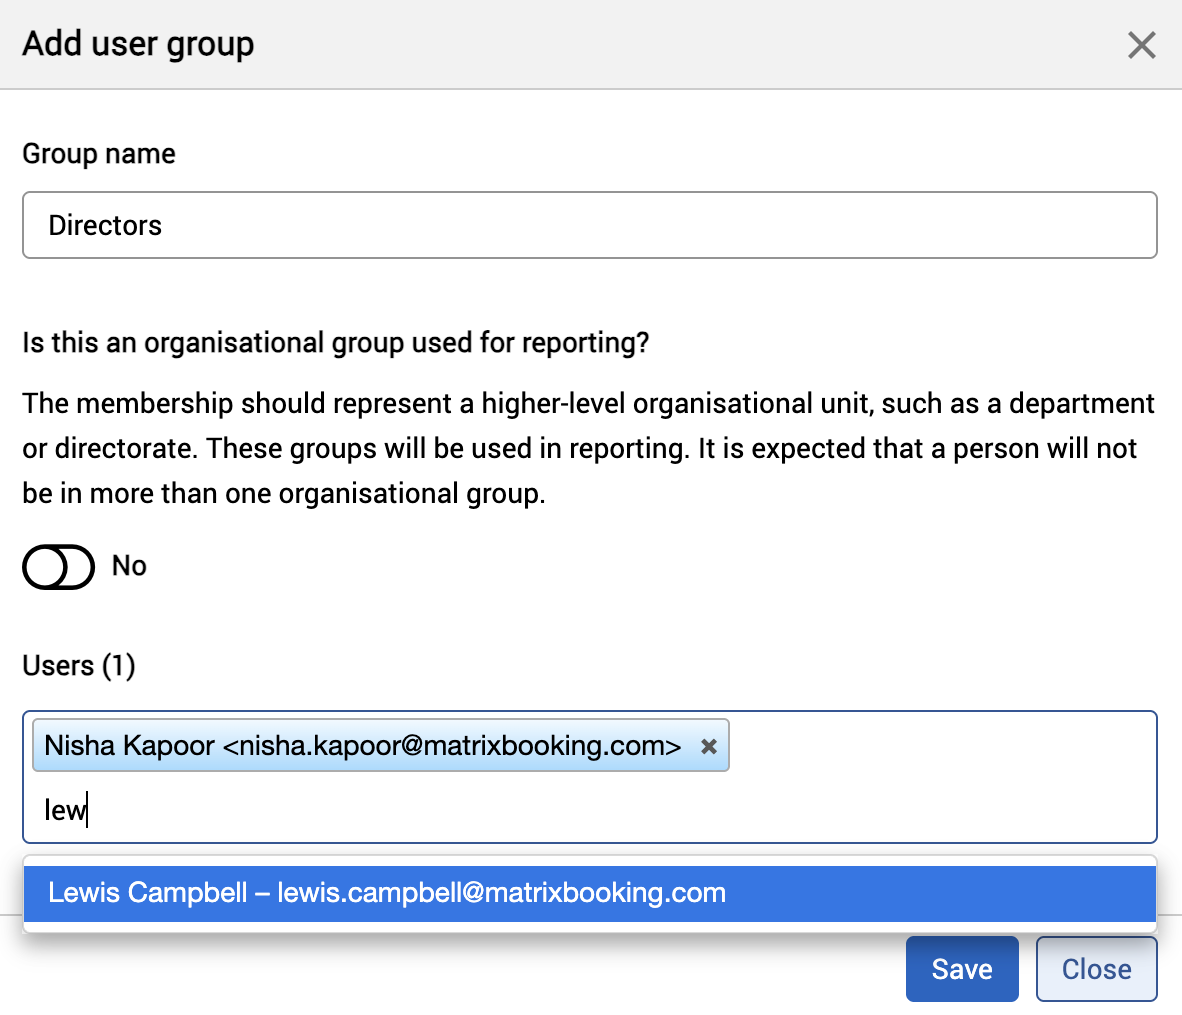Click the Users (1) section label

(x=78, y=665)
